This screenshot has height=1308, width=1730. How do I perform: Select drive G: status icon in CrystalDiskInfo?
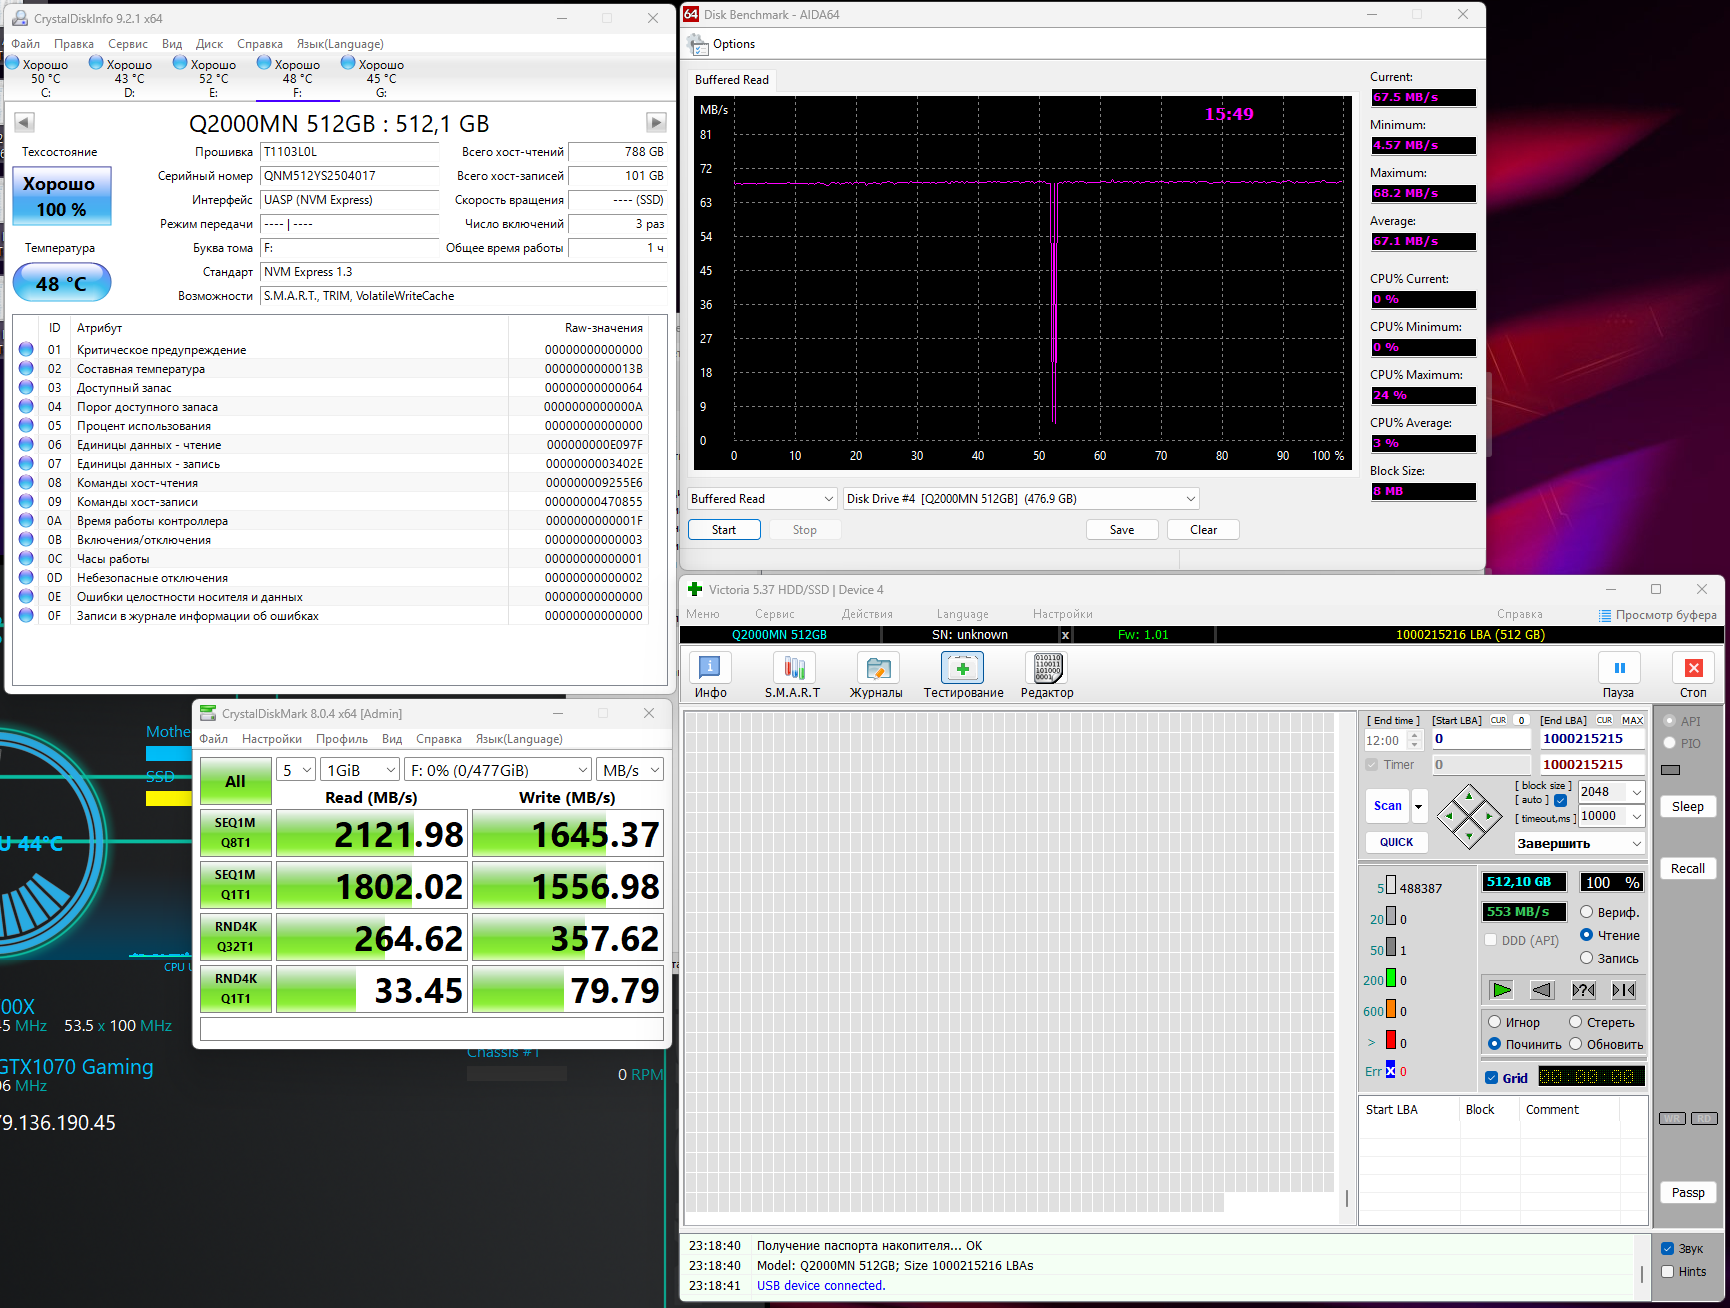(x=348, y=63)
